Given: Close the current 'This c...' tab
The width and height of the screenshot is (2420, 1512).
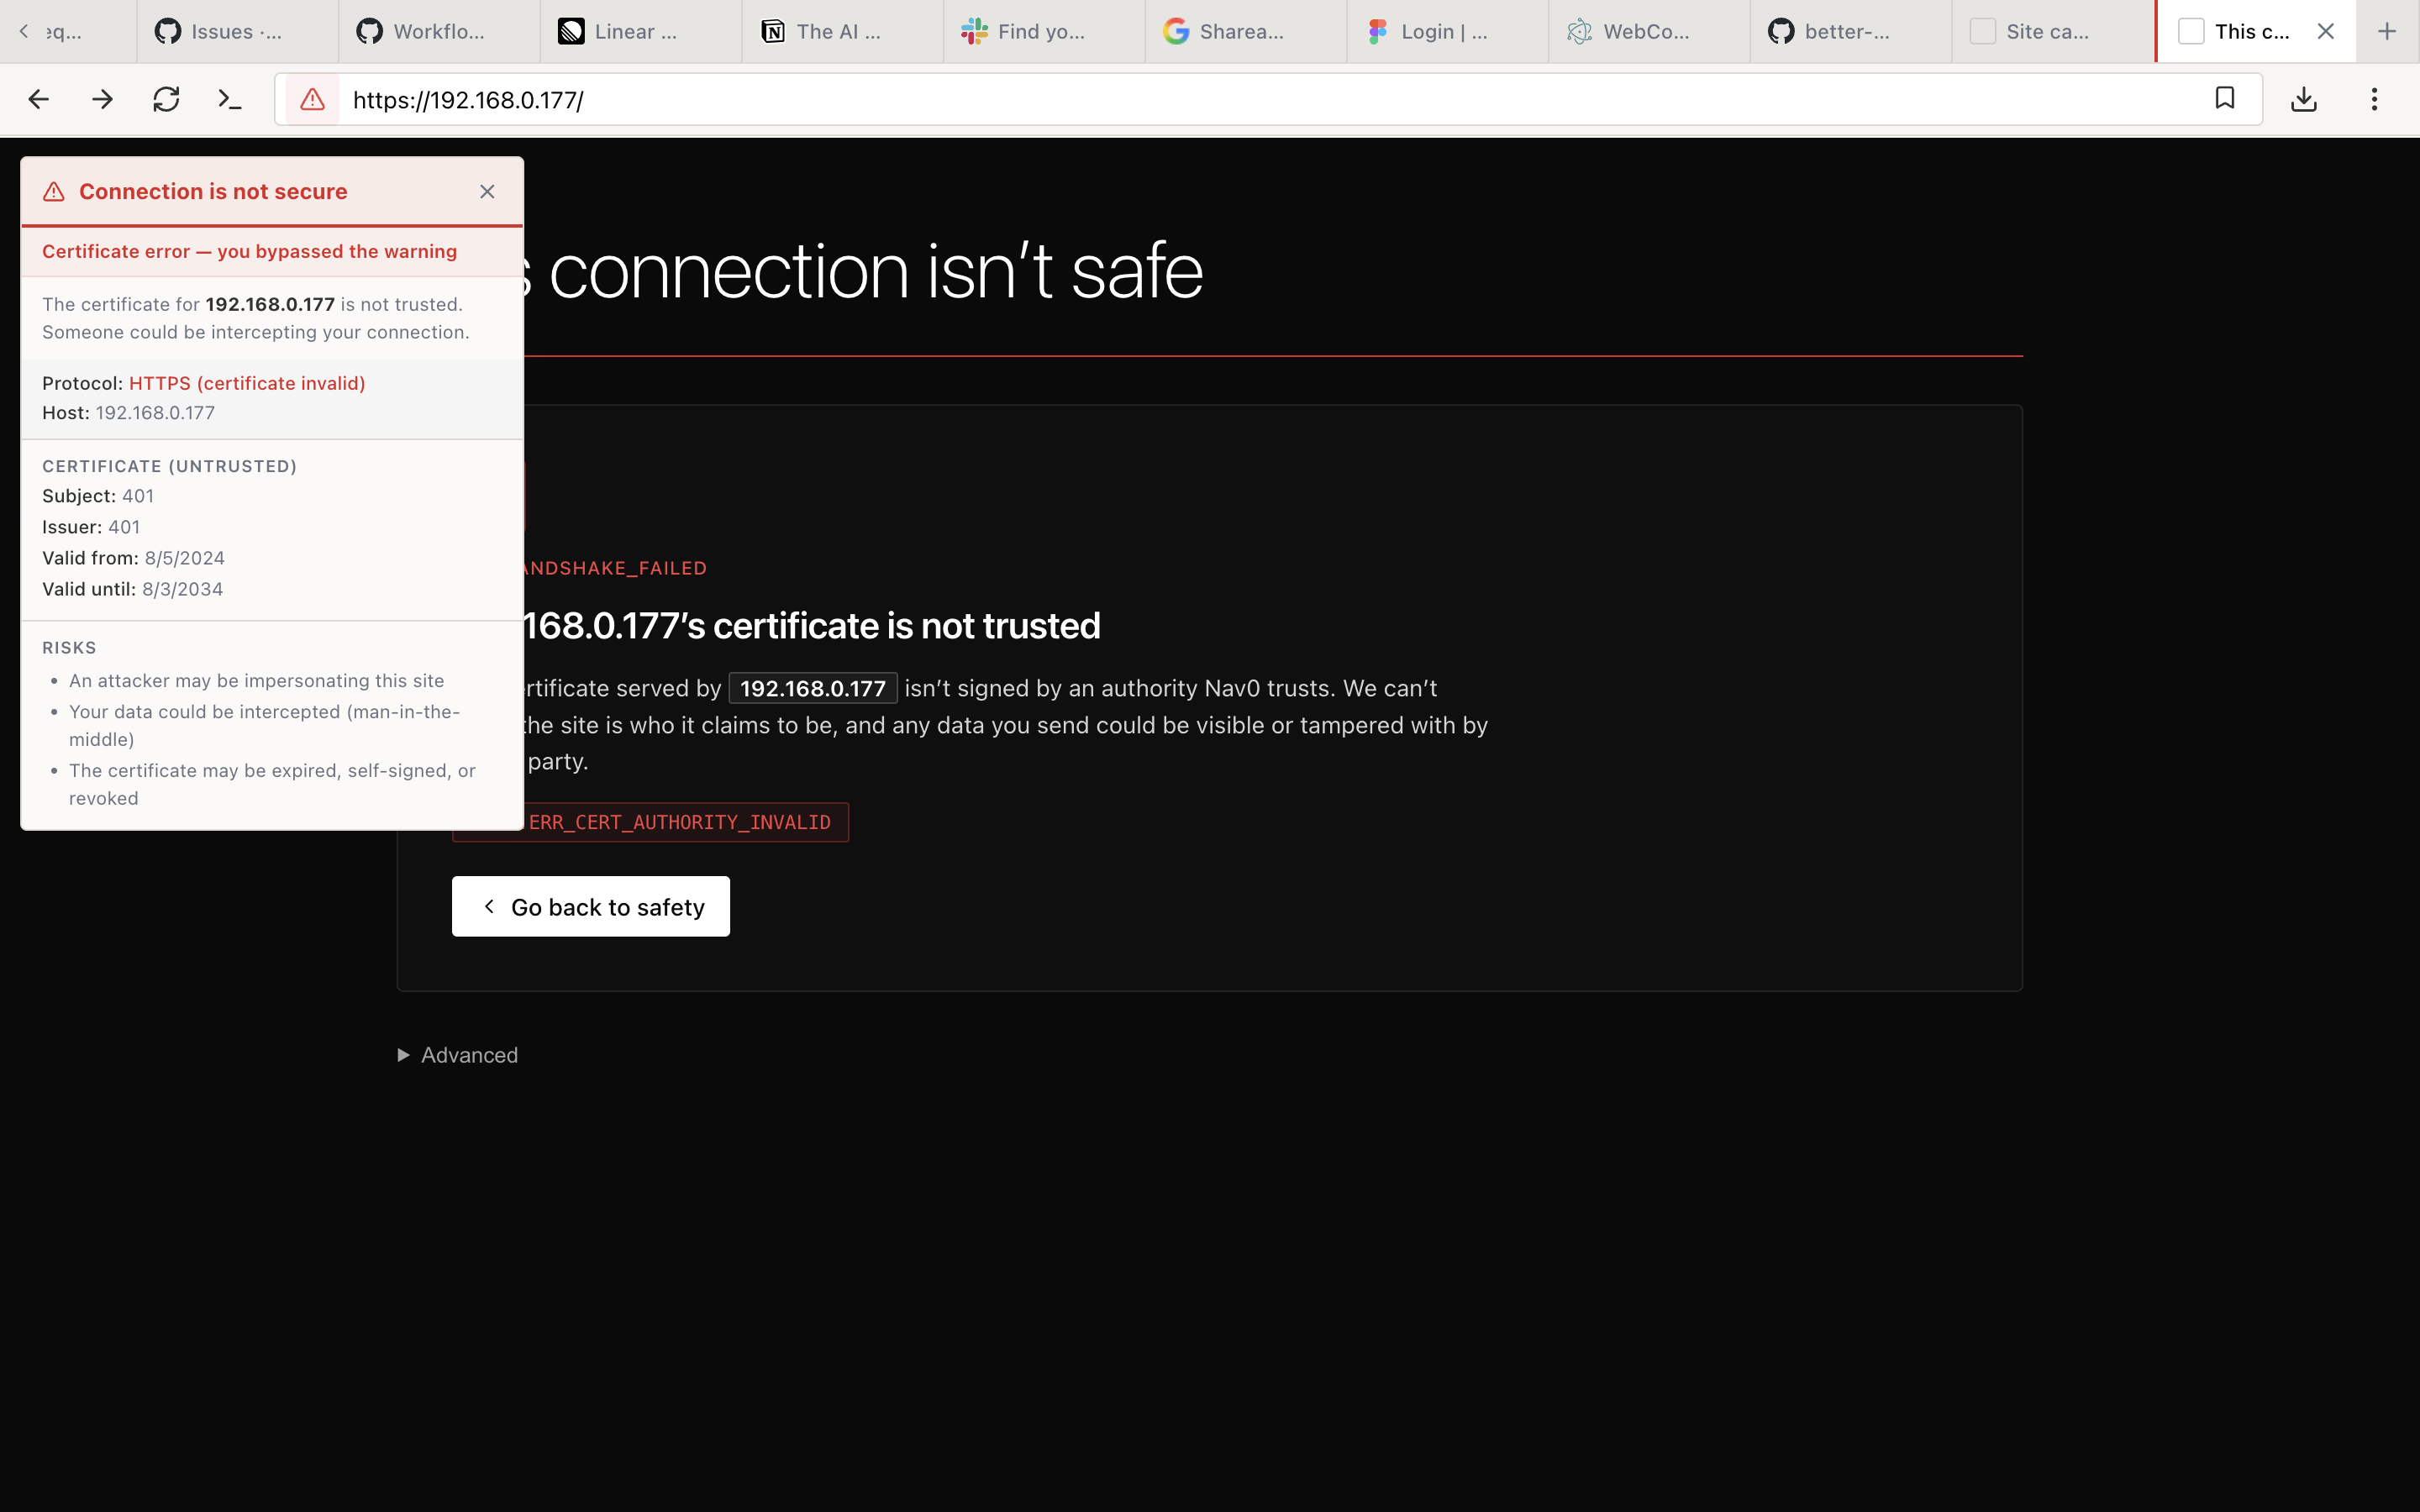Looking at the screenshot, I should coord(2326,32).
